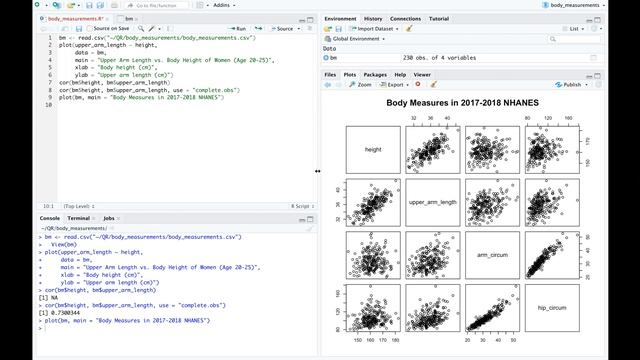Viewport: 640px width, 360px height.
Task: Expand the recent files dropdown arrow
Action: pos(78,5)
